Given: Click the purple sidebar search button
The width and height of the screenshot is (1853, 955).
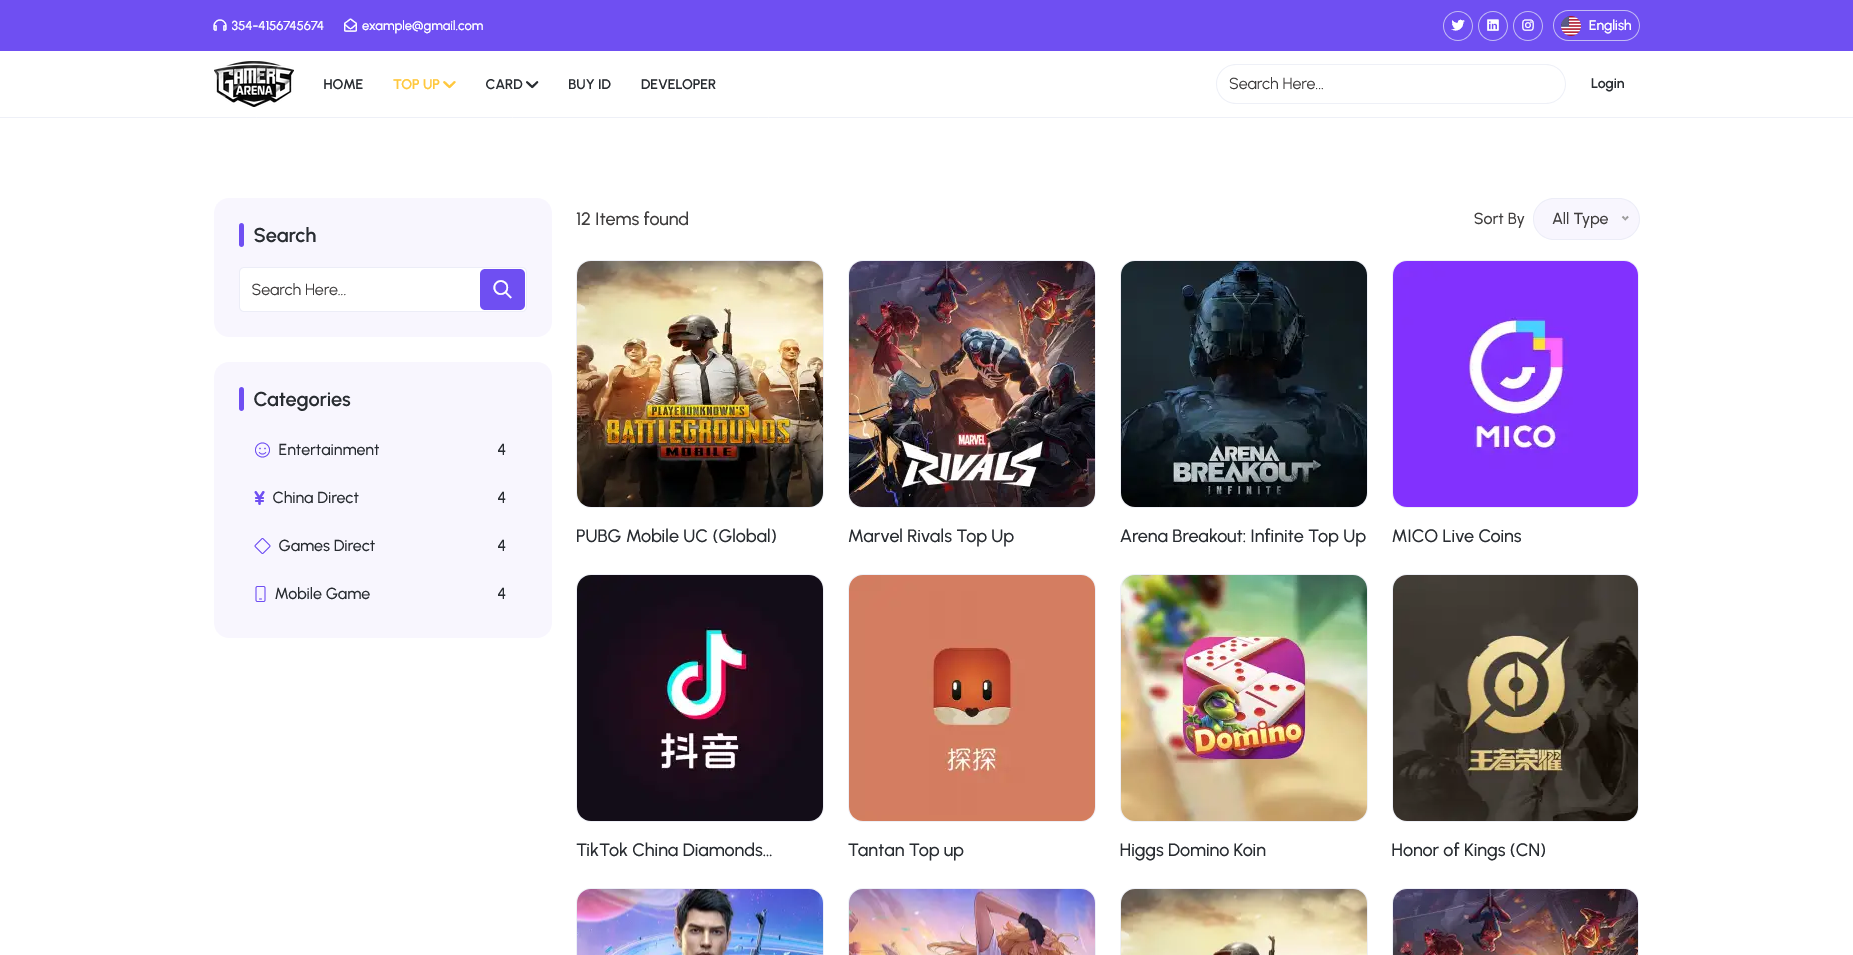Looking at the screenshot, I should pos(502,289).
